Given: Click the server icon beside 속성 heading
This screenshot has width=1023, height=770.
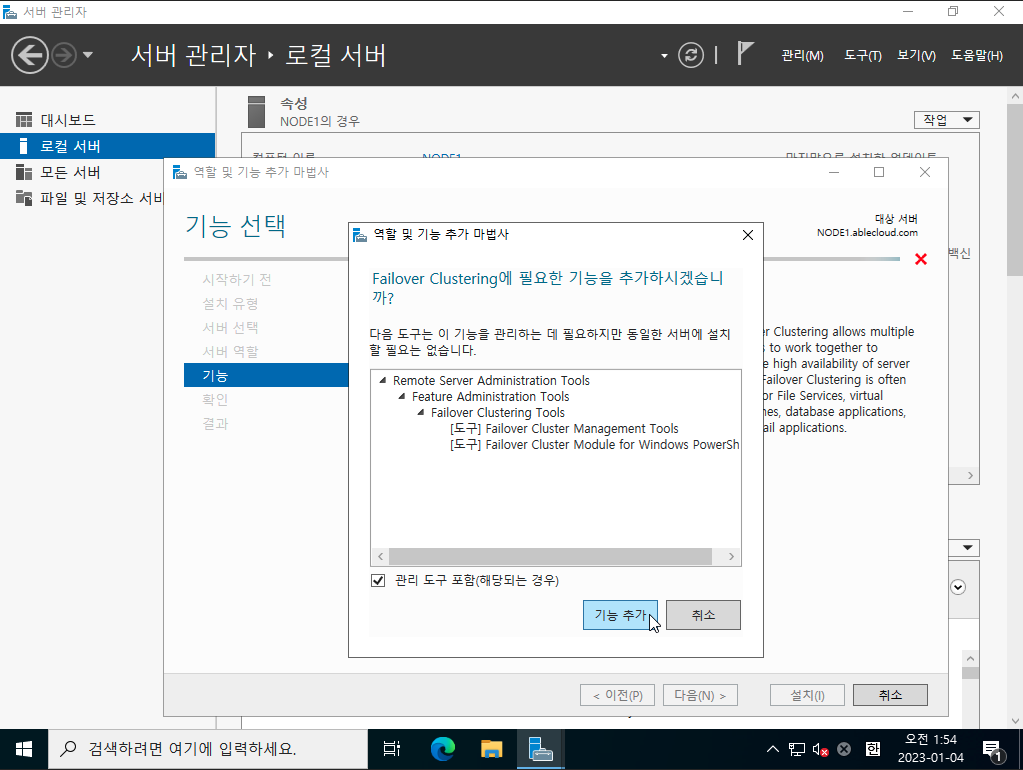Looking at the screenshot, I should click(256, 112).
